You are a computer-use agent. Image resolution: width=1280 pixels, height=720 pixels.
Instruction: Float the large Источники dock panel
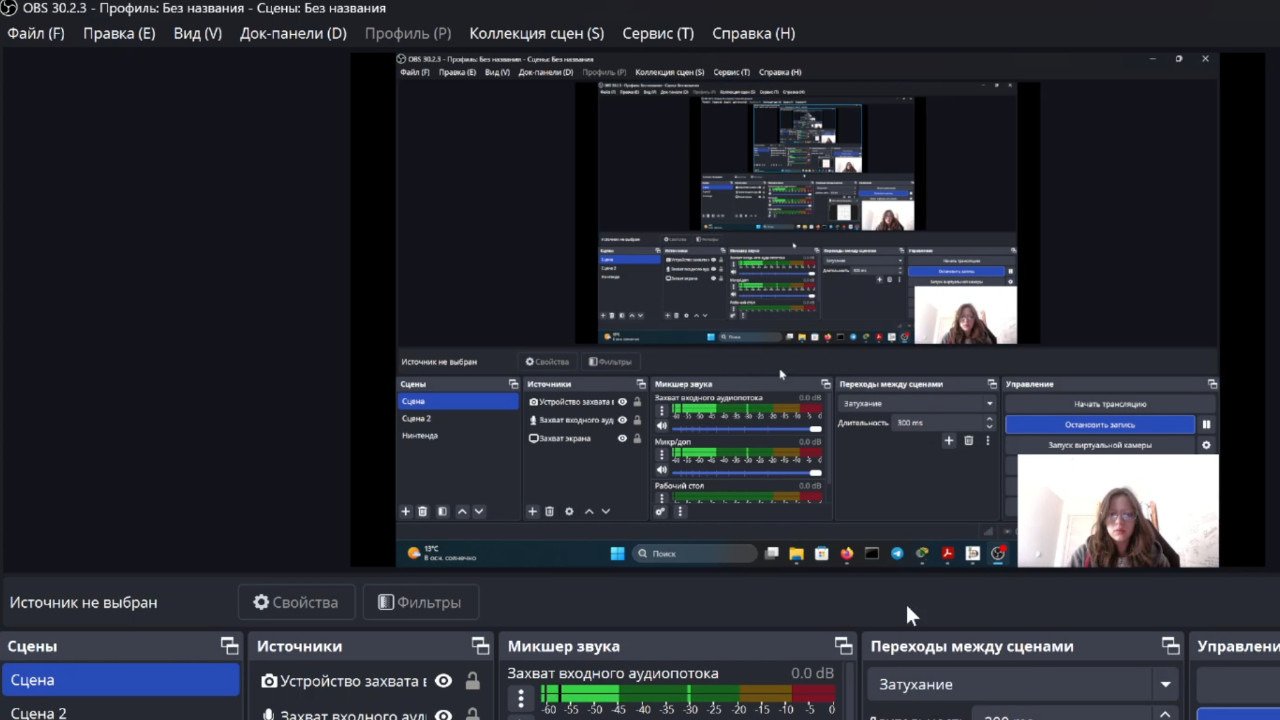point(481,646)
